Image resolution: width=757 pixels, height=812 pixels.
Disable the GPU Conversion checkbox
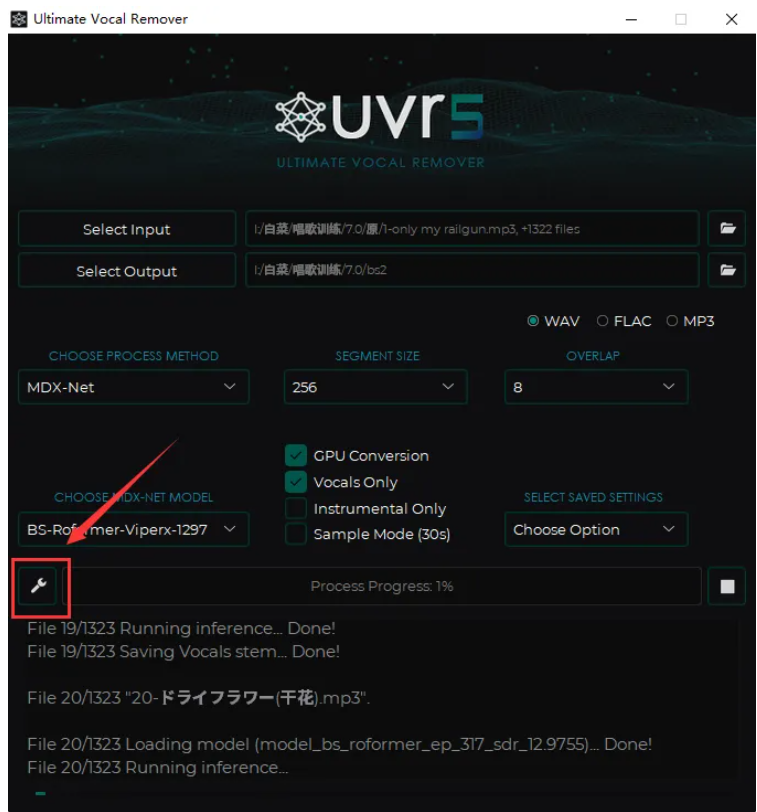pyautogui.click(x=296, y=456)
